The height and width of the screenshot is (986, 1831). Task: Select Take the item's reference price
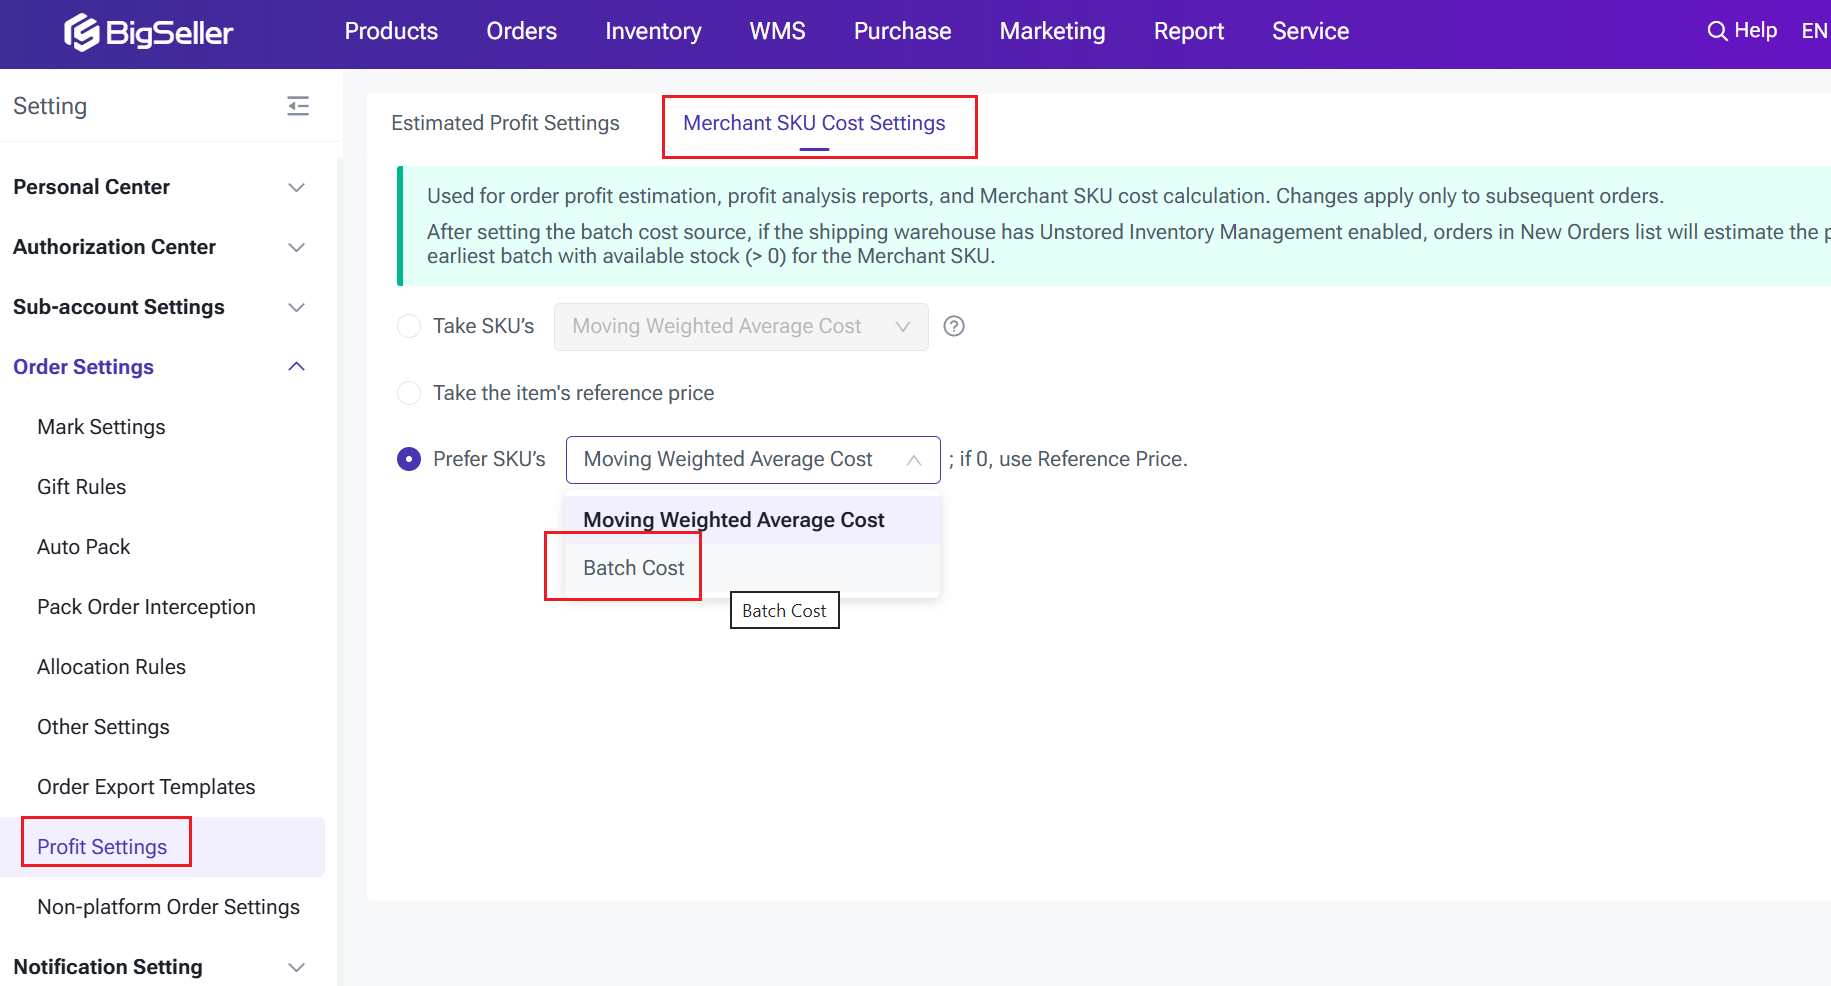(x=409, y=393)
